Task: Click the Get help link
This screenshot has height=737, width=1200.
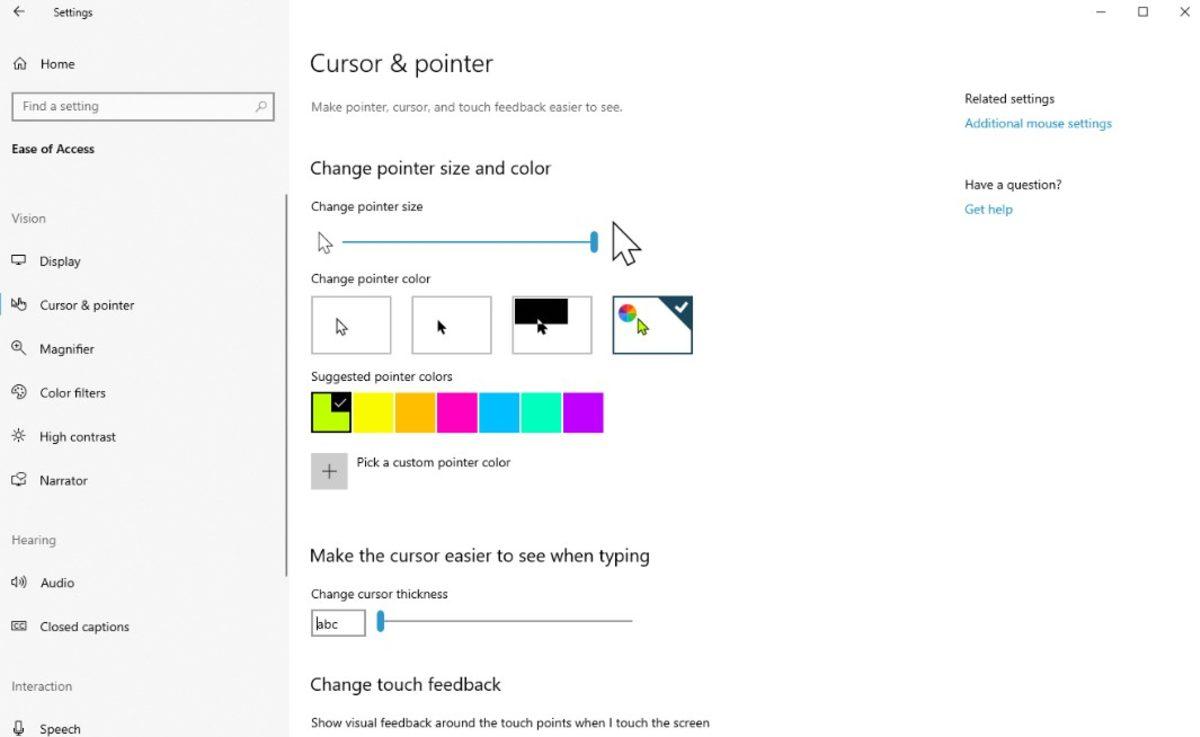Action: (988, 209)
